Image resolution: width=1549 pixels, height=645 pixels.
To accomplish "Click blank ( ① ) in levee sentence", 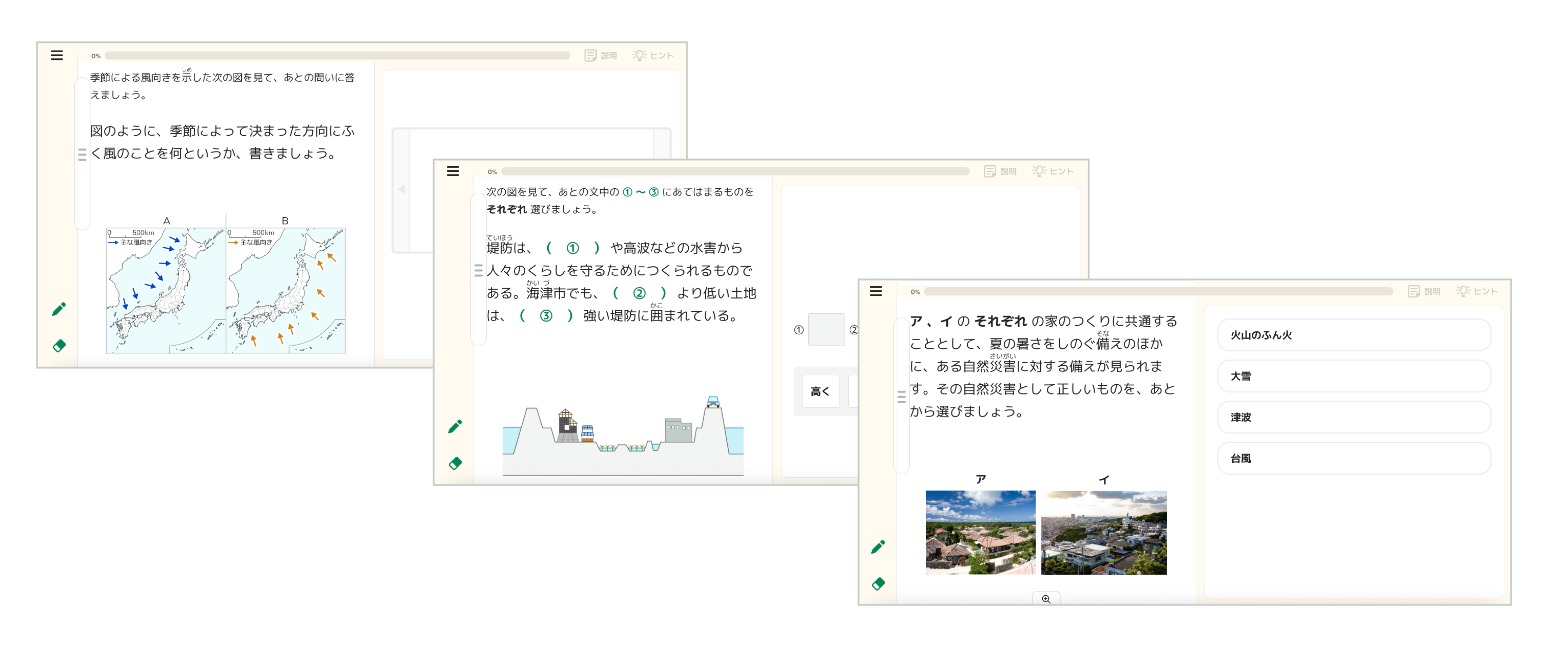I will tap(573, 247).
